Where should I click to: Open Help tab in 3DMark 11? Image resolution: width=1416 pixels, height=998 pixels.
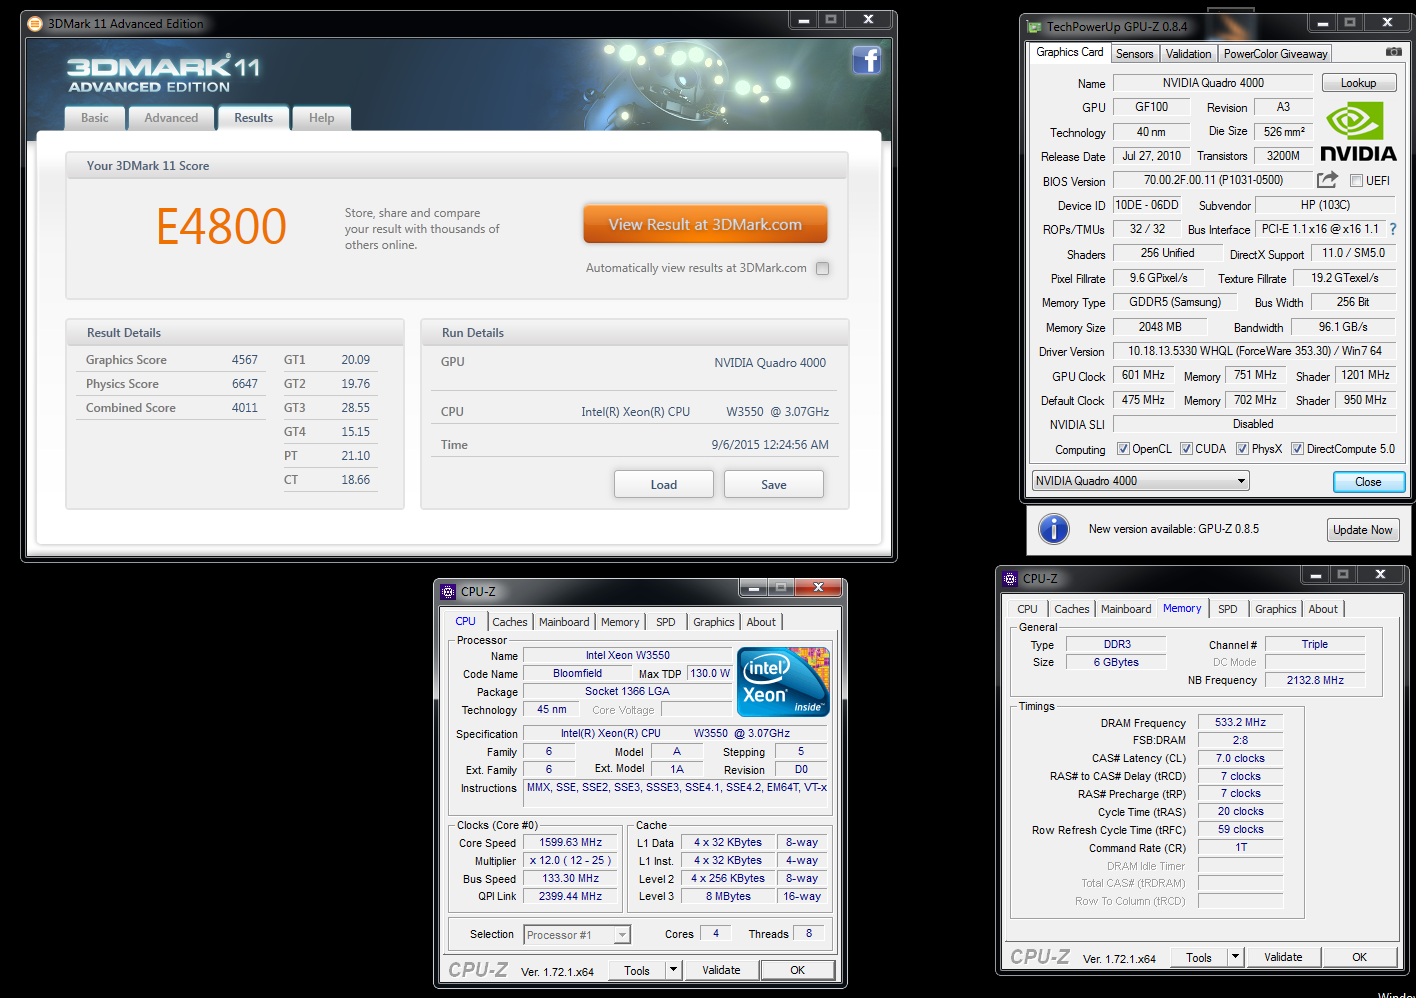[321, 118]
